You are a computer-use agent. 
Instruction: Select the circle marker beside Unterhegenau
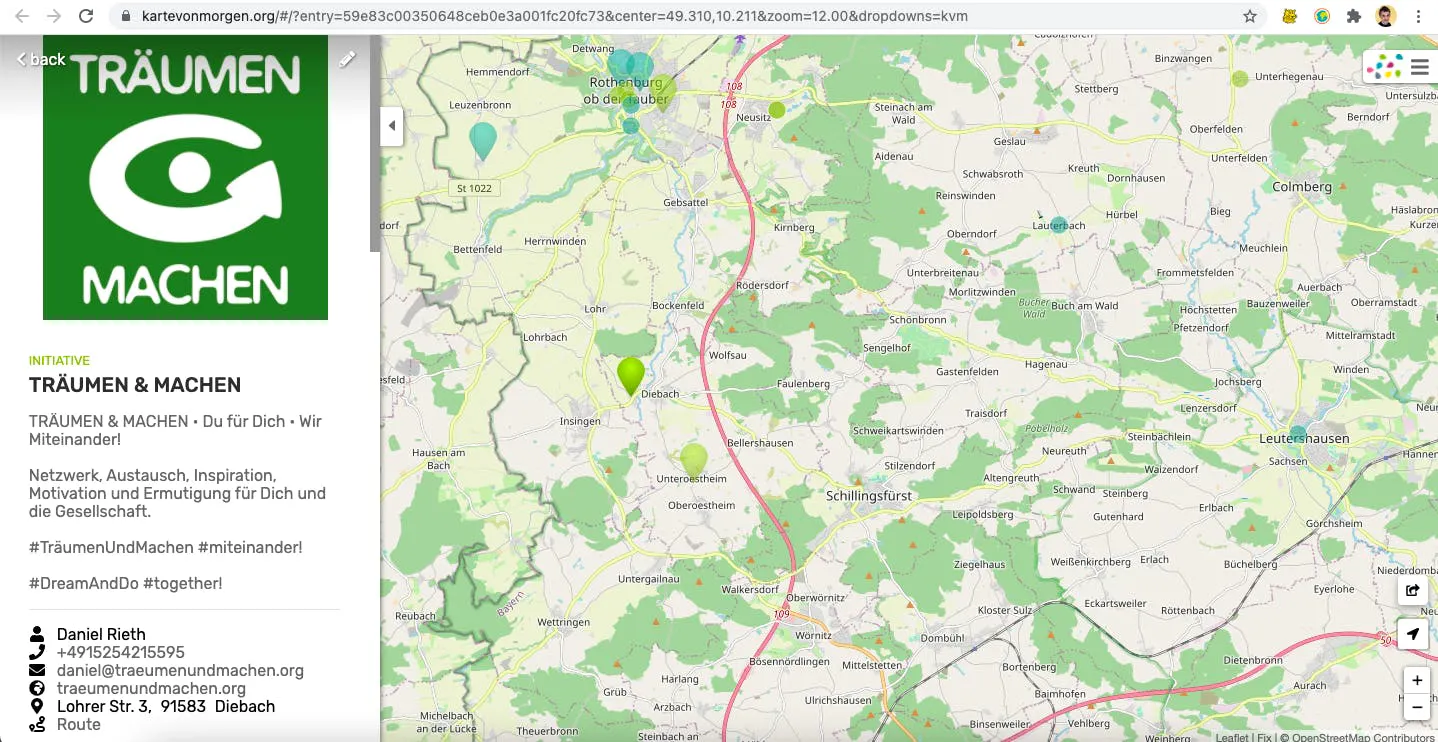click(x=1240, y=78)
